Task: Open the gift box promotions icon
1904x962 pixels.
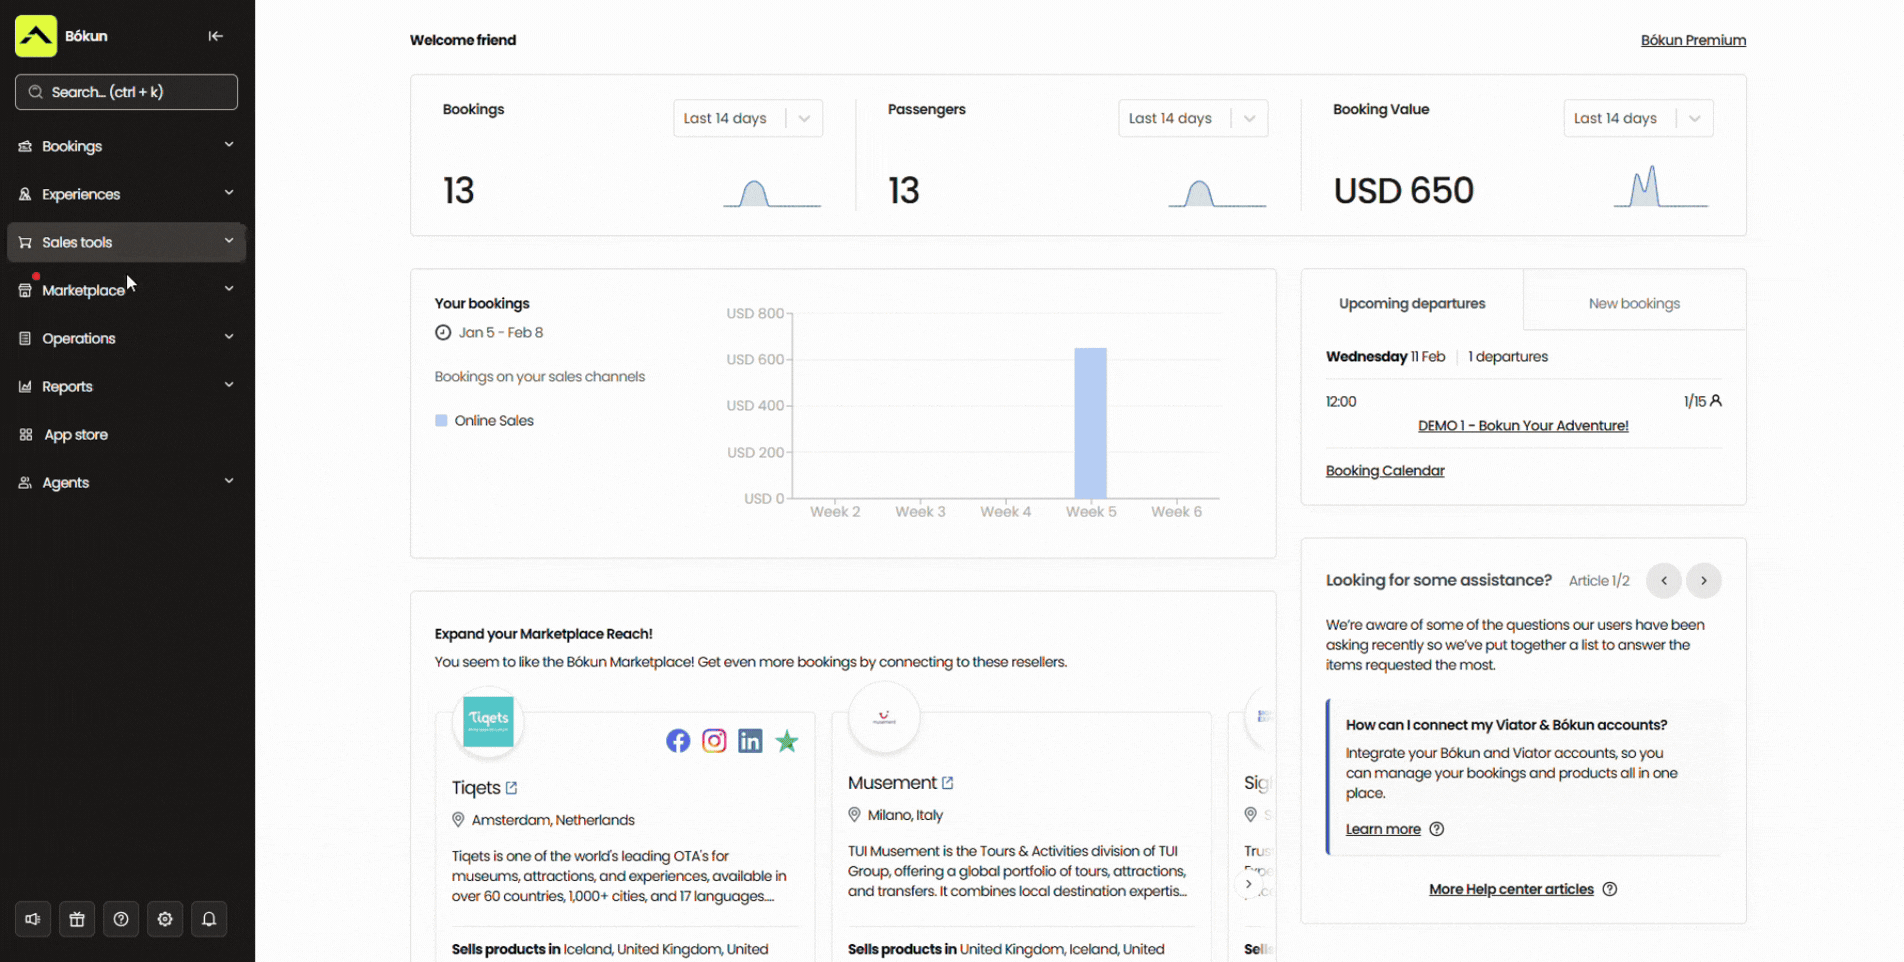Action: click(x=76, y=919)
